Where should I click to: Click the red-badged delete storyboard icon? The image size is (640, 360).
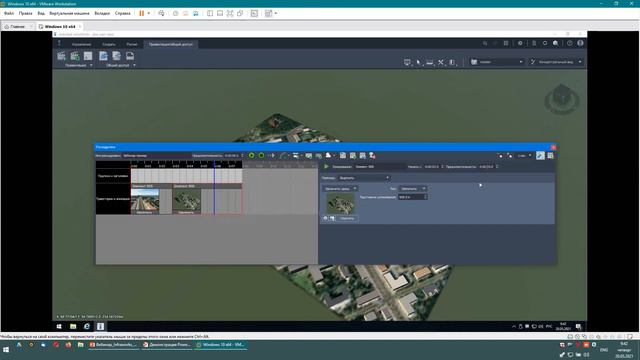[x=372, y=156]
